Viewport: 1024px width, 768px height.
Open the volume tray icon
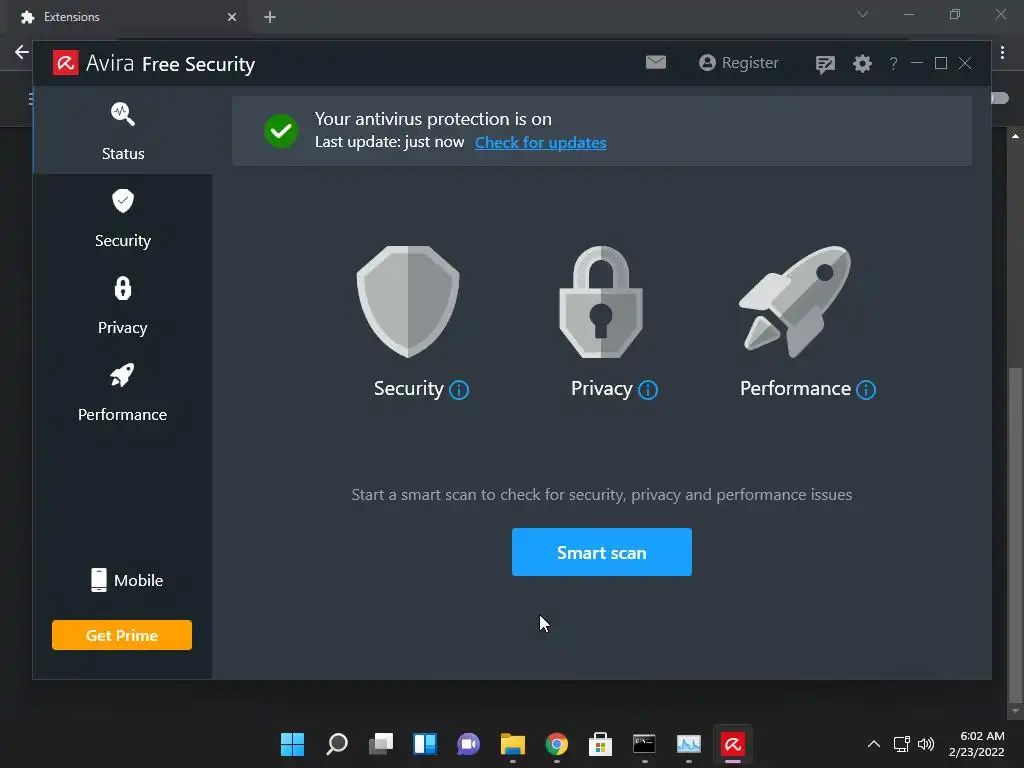925,744
